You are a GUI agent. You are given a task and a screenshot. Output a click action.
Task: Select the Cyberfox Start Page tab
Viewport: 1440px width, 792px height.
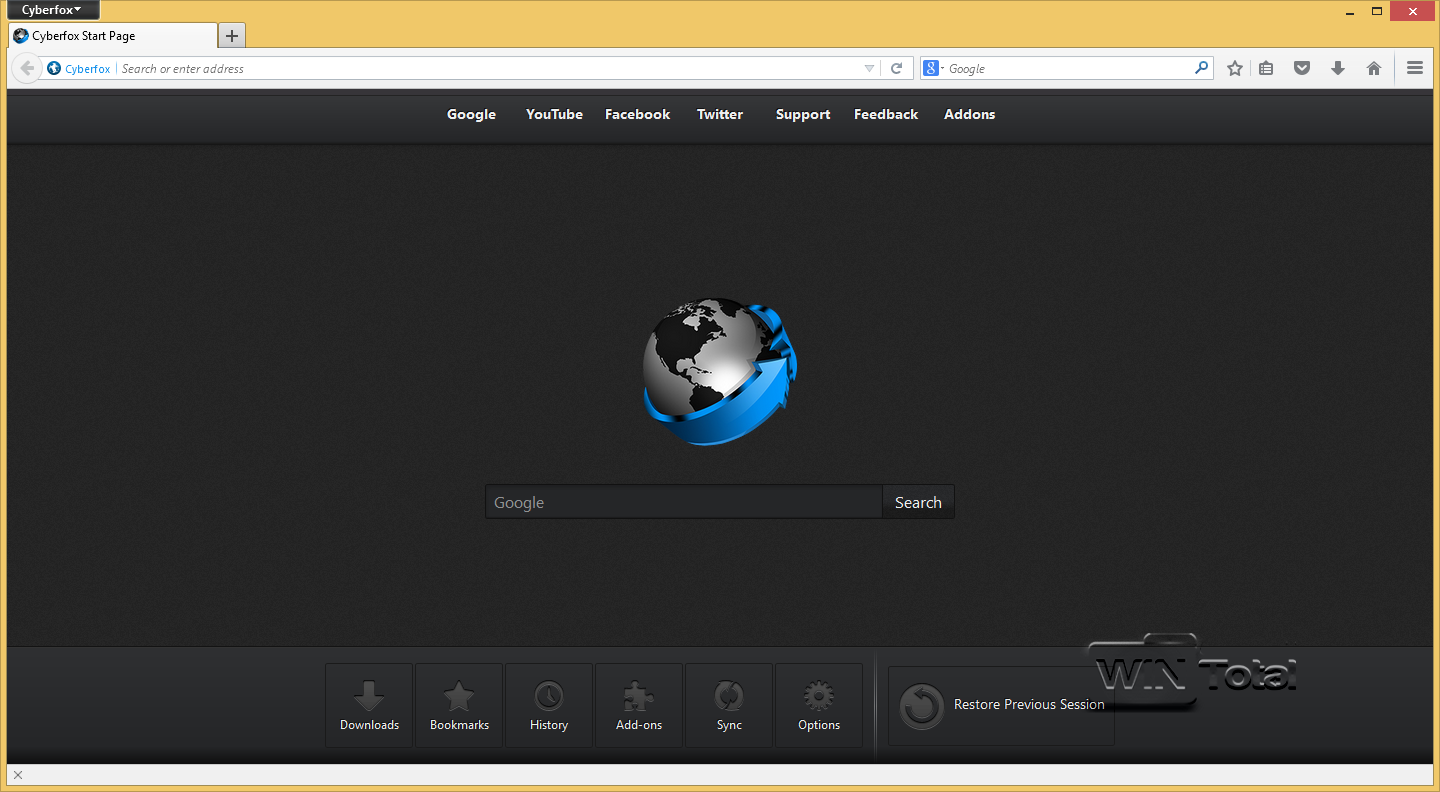point(112,36)
